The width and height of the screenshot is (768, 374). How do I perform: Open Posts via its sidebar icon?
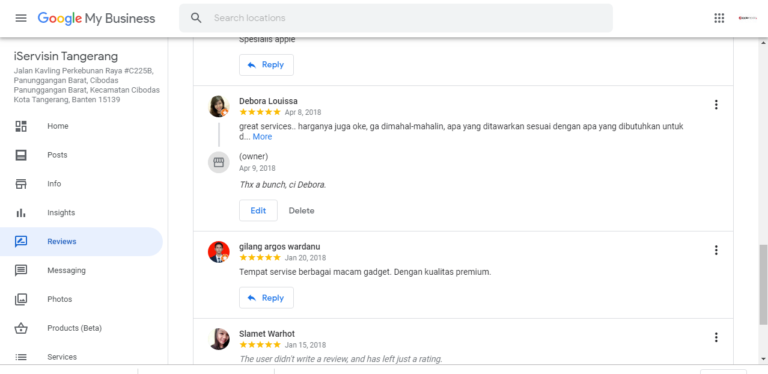pyautogui.click(x=21, y=155)
